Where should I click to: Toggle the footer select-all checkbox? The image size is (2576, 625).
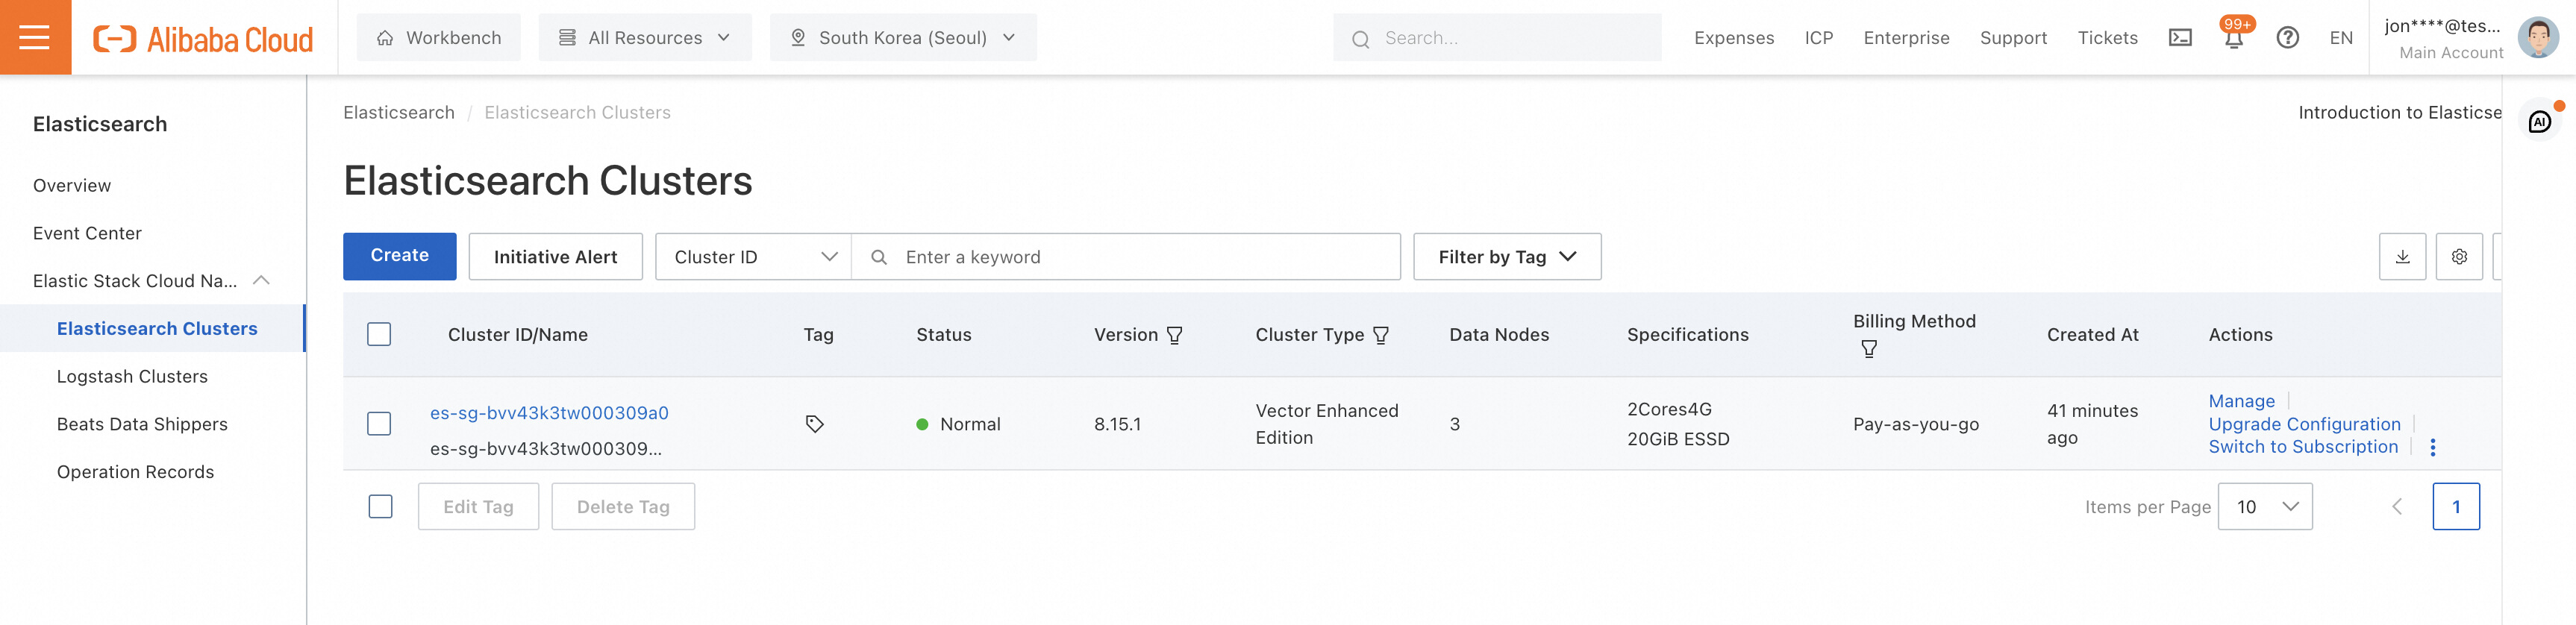click(x=380, y=507)
